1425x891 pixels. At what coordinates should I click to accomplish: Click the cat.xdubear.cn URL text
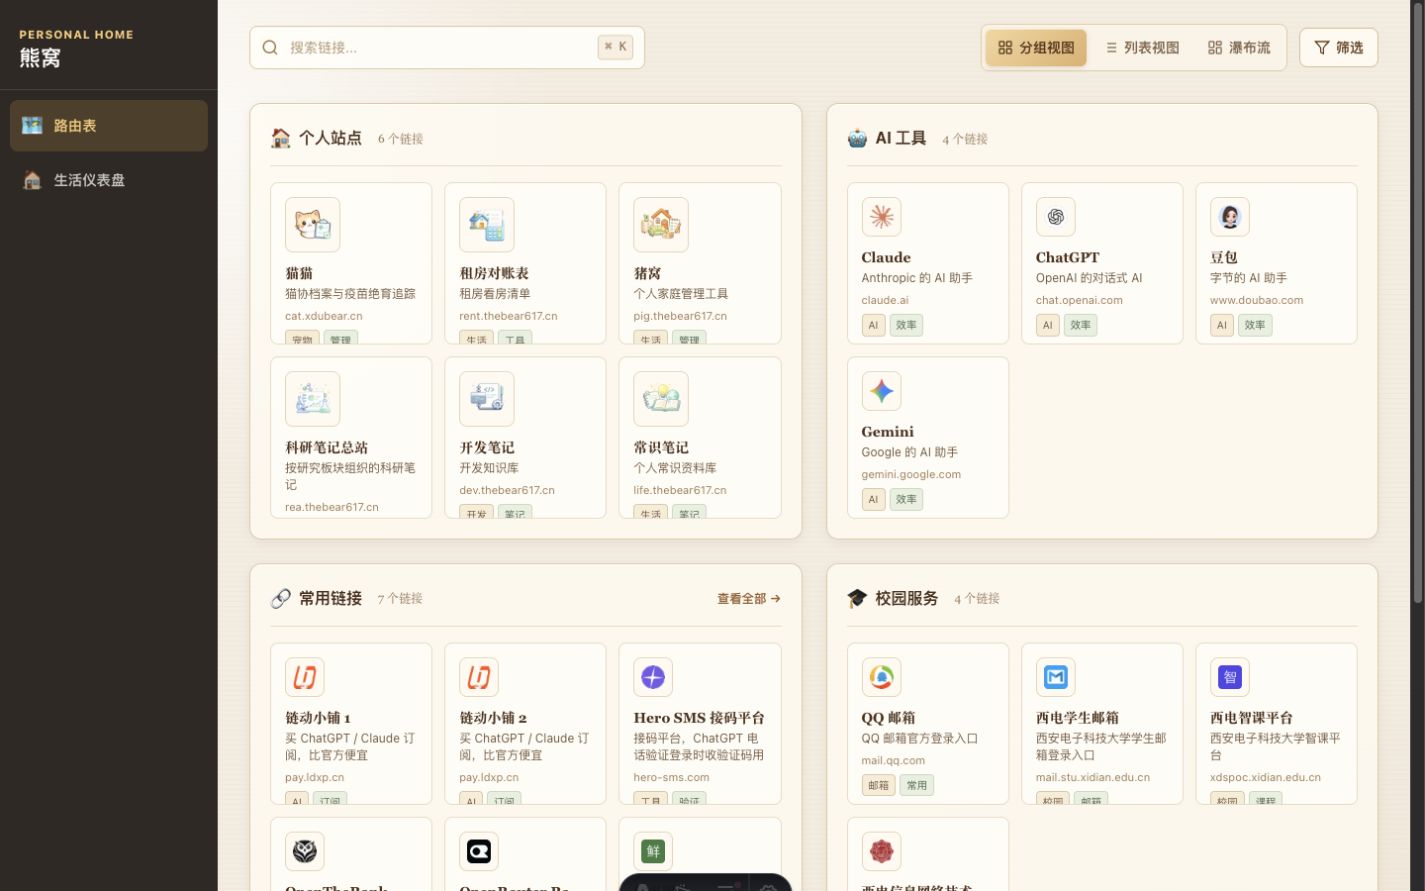coord(324,316)
